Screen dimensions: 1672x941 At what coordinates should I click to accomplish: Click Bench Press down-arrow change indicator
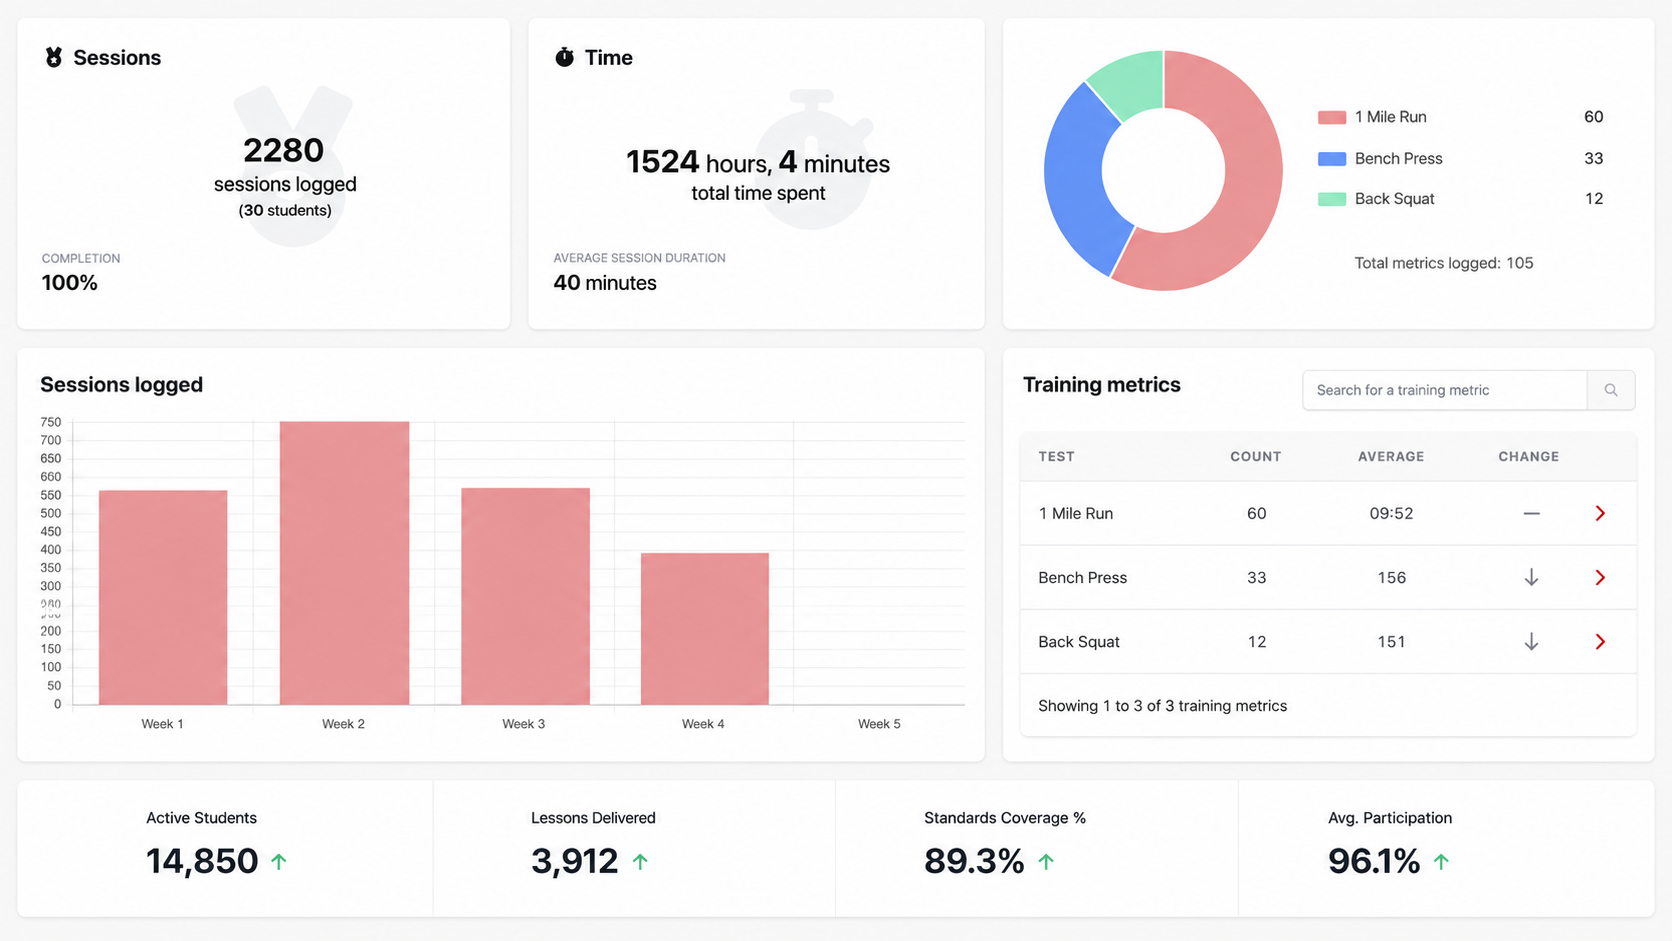1531,577
